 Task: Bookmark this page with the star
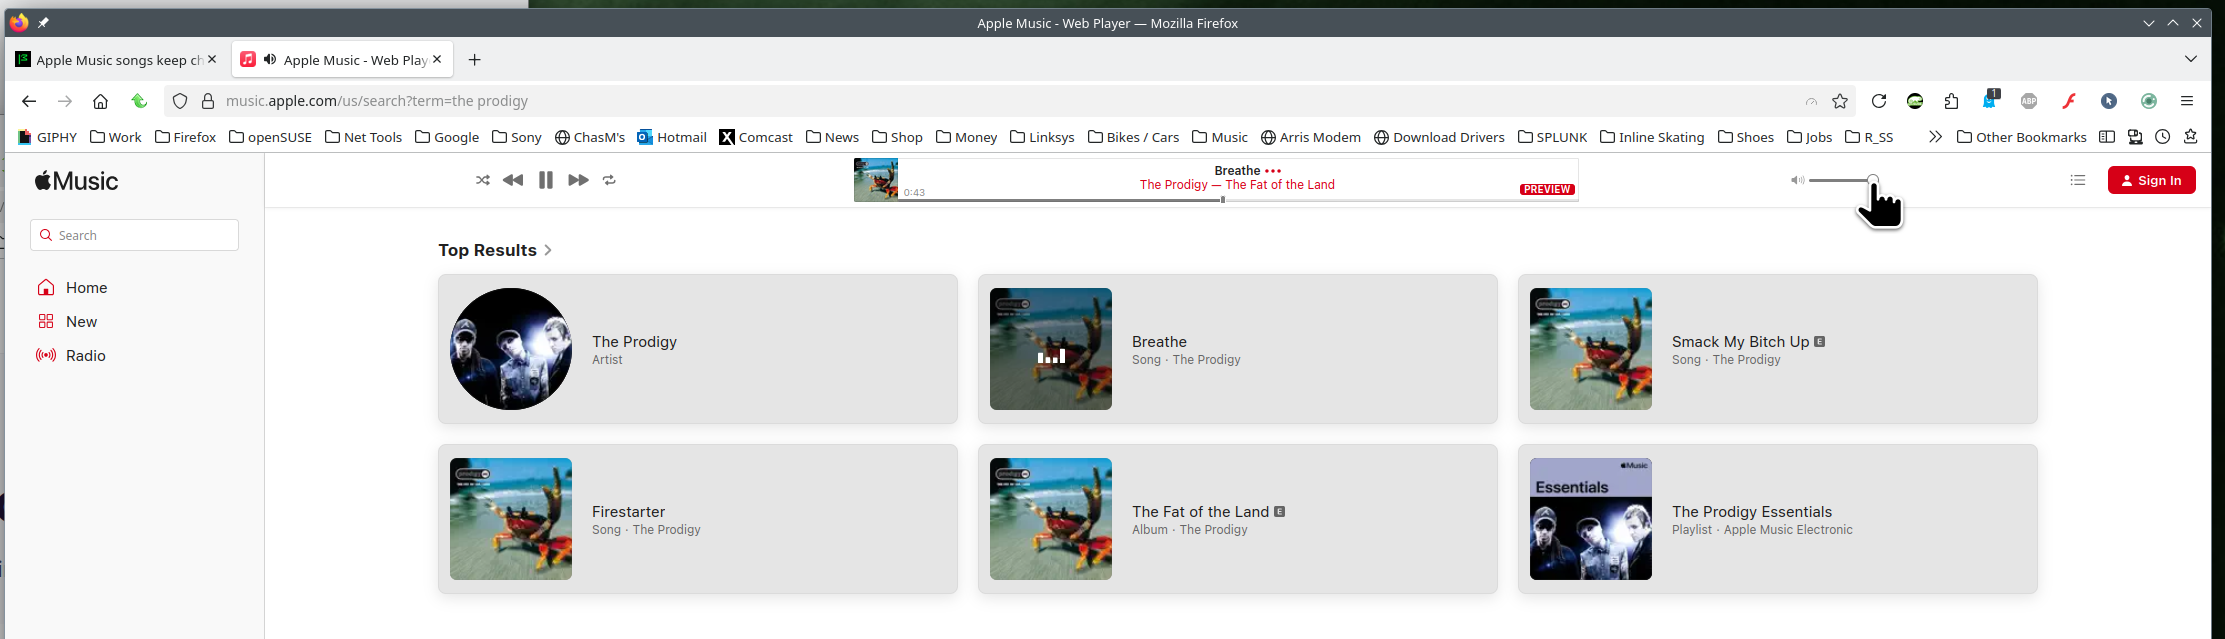[1840, 101]
